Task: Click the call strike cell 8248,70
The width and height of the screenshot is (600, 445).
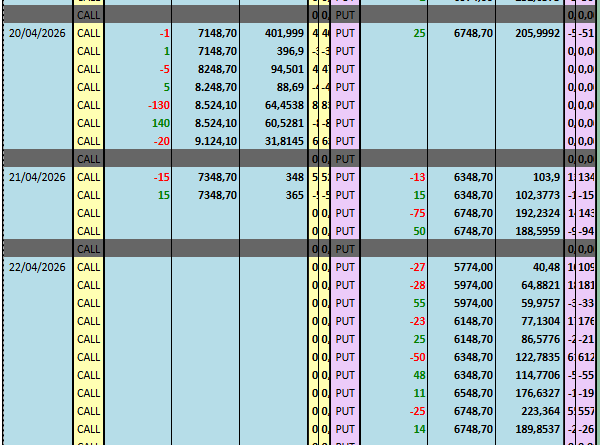Action: point(205,69)
